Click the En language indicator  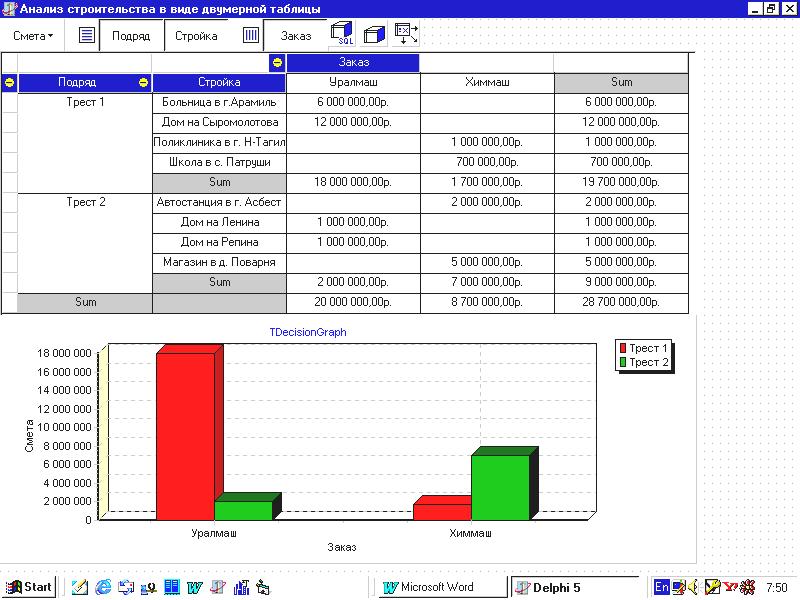pos(662,587)
